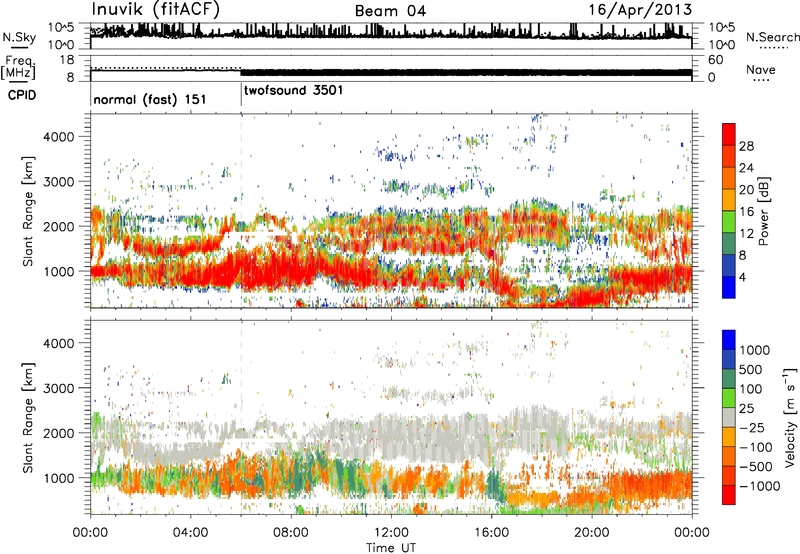800x554 pixels.
Task: Click the '28' tick on power colorbar
Action: coord(746,146)
